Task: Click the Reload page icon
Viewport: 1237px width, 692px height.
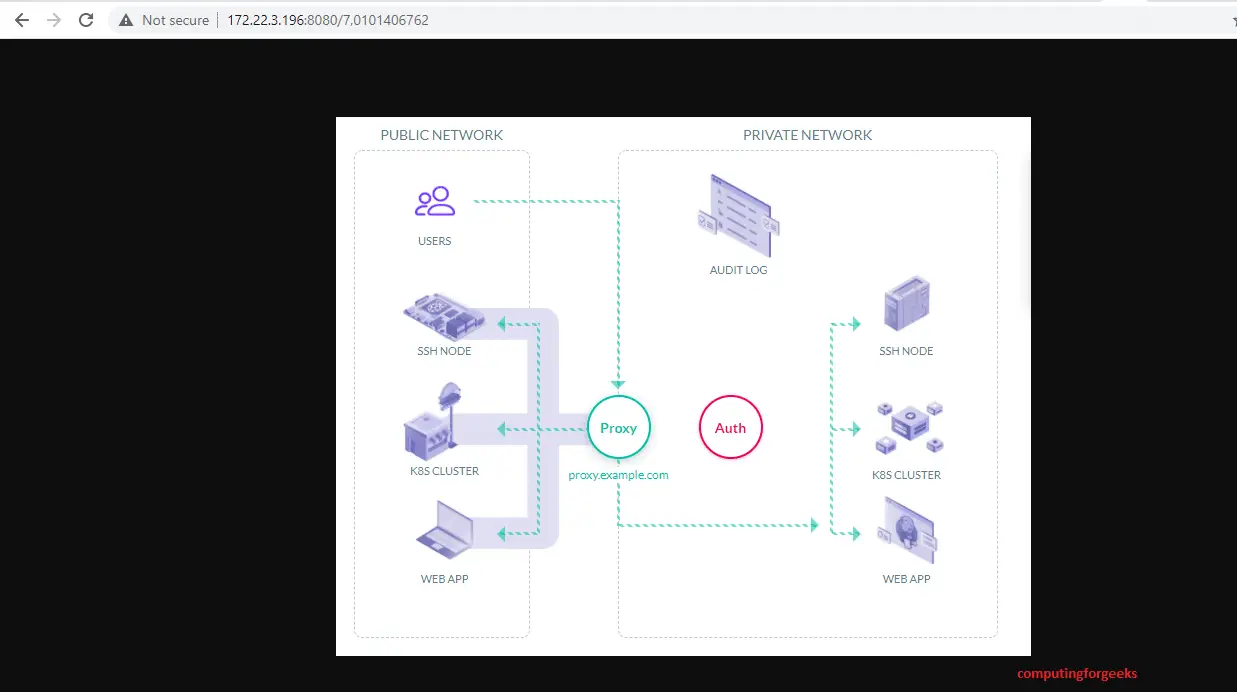Action: point(86,19)
